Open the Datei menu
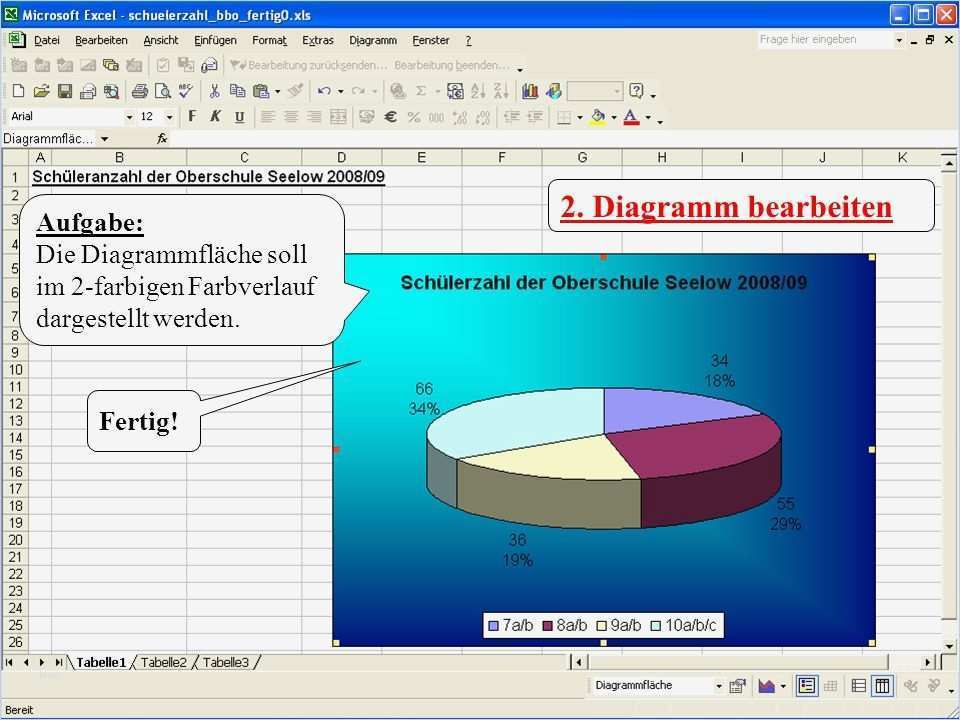Image resolution: width=960 pixels, height=720 pixels. click(47, 40)
